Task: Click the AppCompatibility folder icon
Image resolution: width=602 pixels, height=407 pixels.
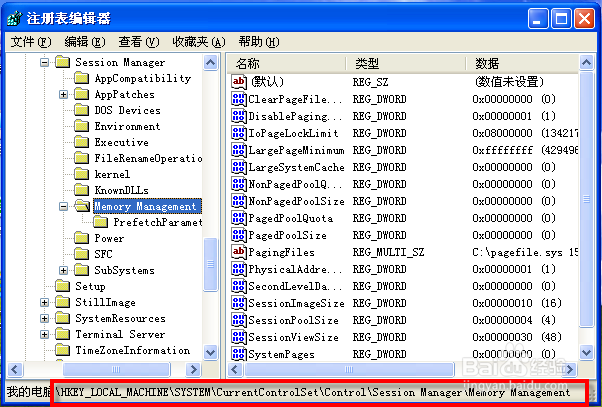Action: (x=81, y=78)
